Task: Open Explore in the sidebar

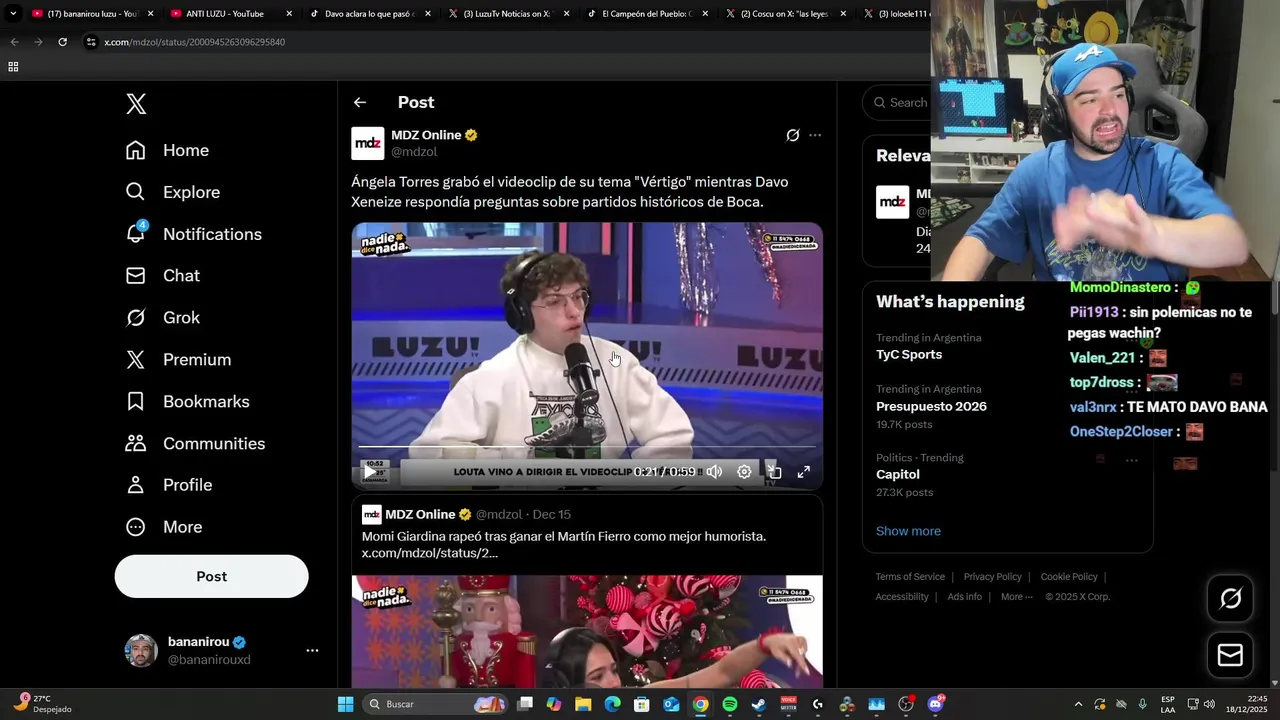Action: tap(172, 192)
